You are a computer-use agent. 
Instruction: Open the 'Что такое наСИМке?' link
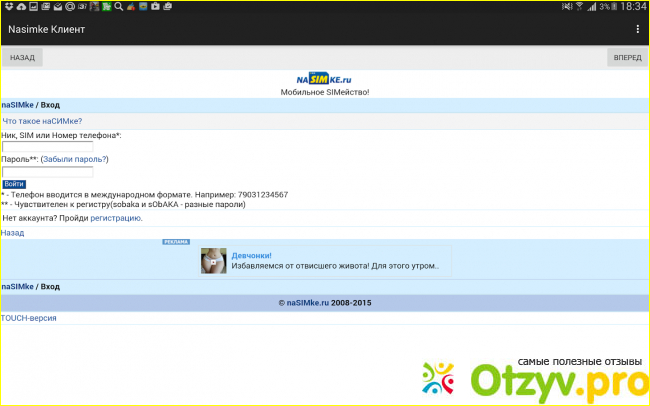point(42,120)
